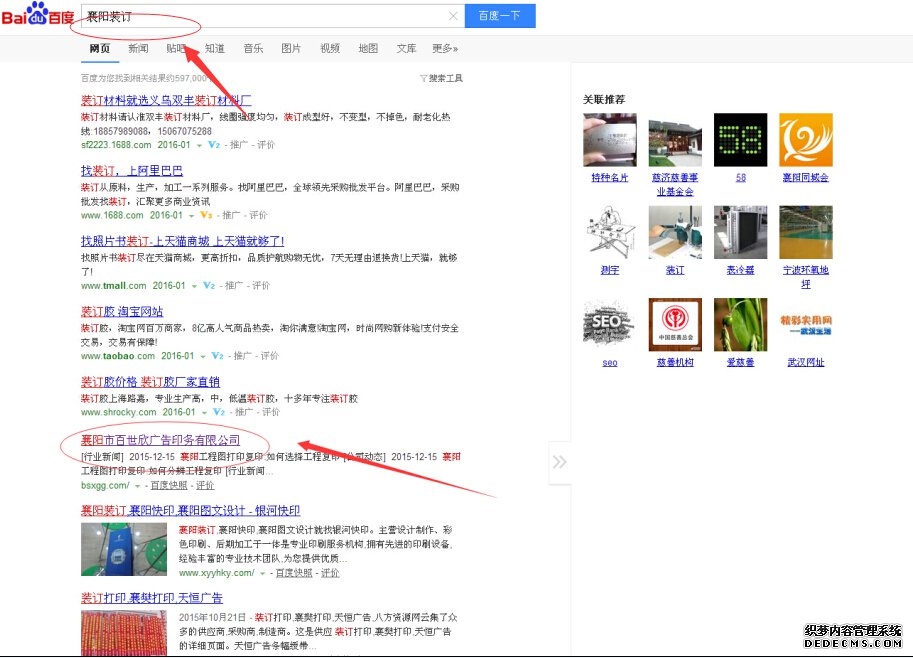This screenshot has width=913, height=658.
Task: Open 襄阳同城会 recommendation thumbnail
Action: (806, 140)
